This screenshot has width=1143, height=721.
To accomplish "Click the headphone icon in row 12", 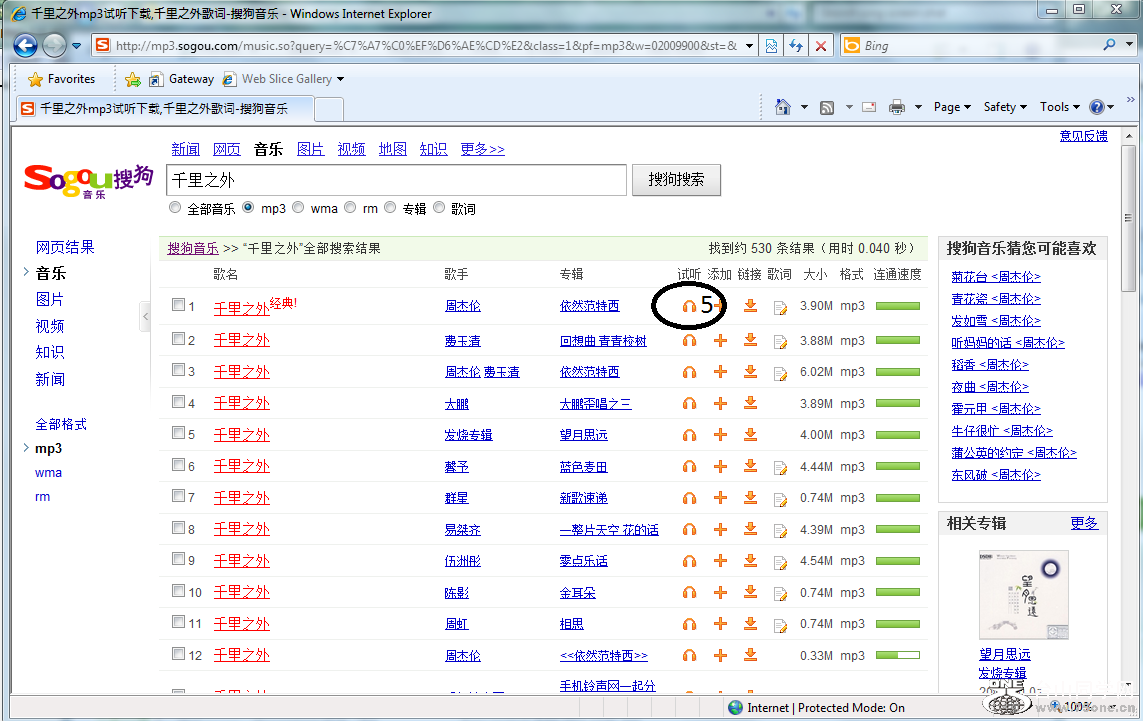I will point(689,655).
